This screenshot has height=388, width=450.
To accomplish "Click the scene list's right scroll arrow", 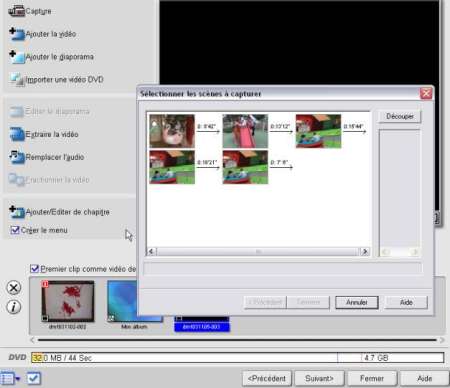I will point(365,251).
